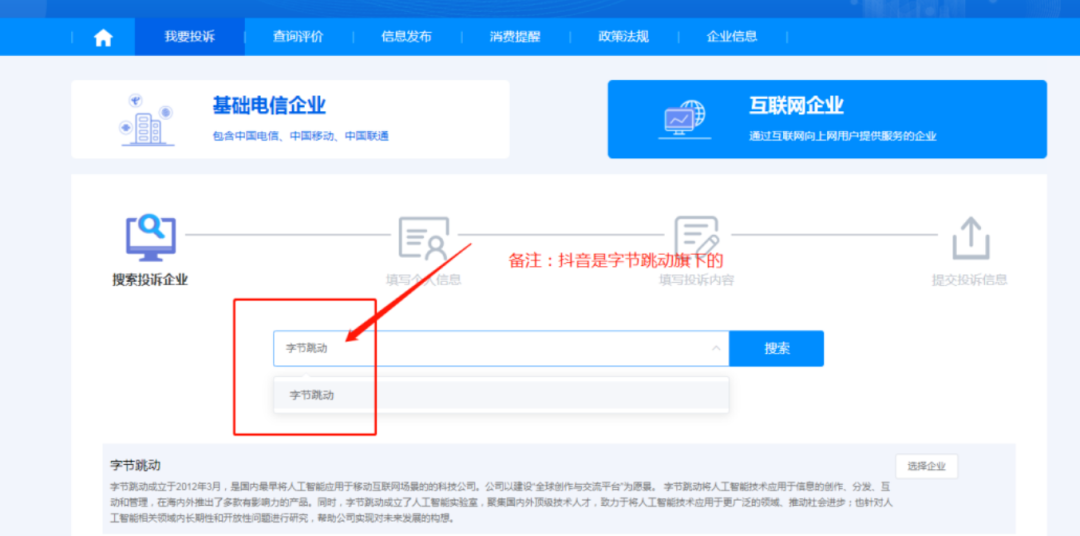Open the 企业信息 menu

coord(731,37)
